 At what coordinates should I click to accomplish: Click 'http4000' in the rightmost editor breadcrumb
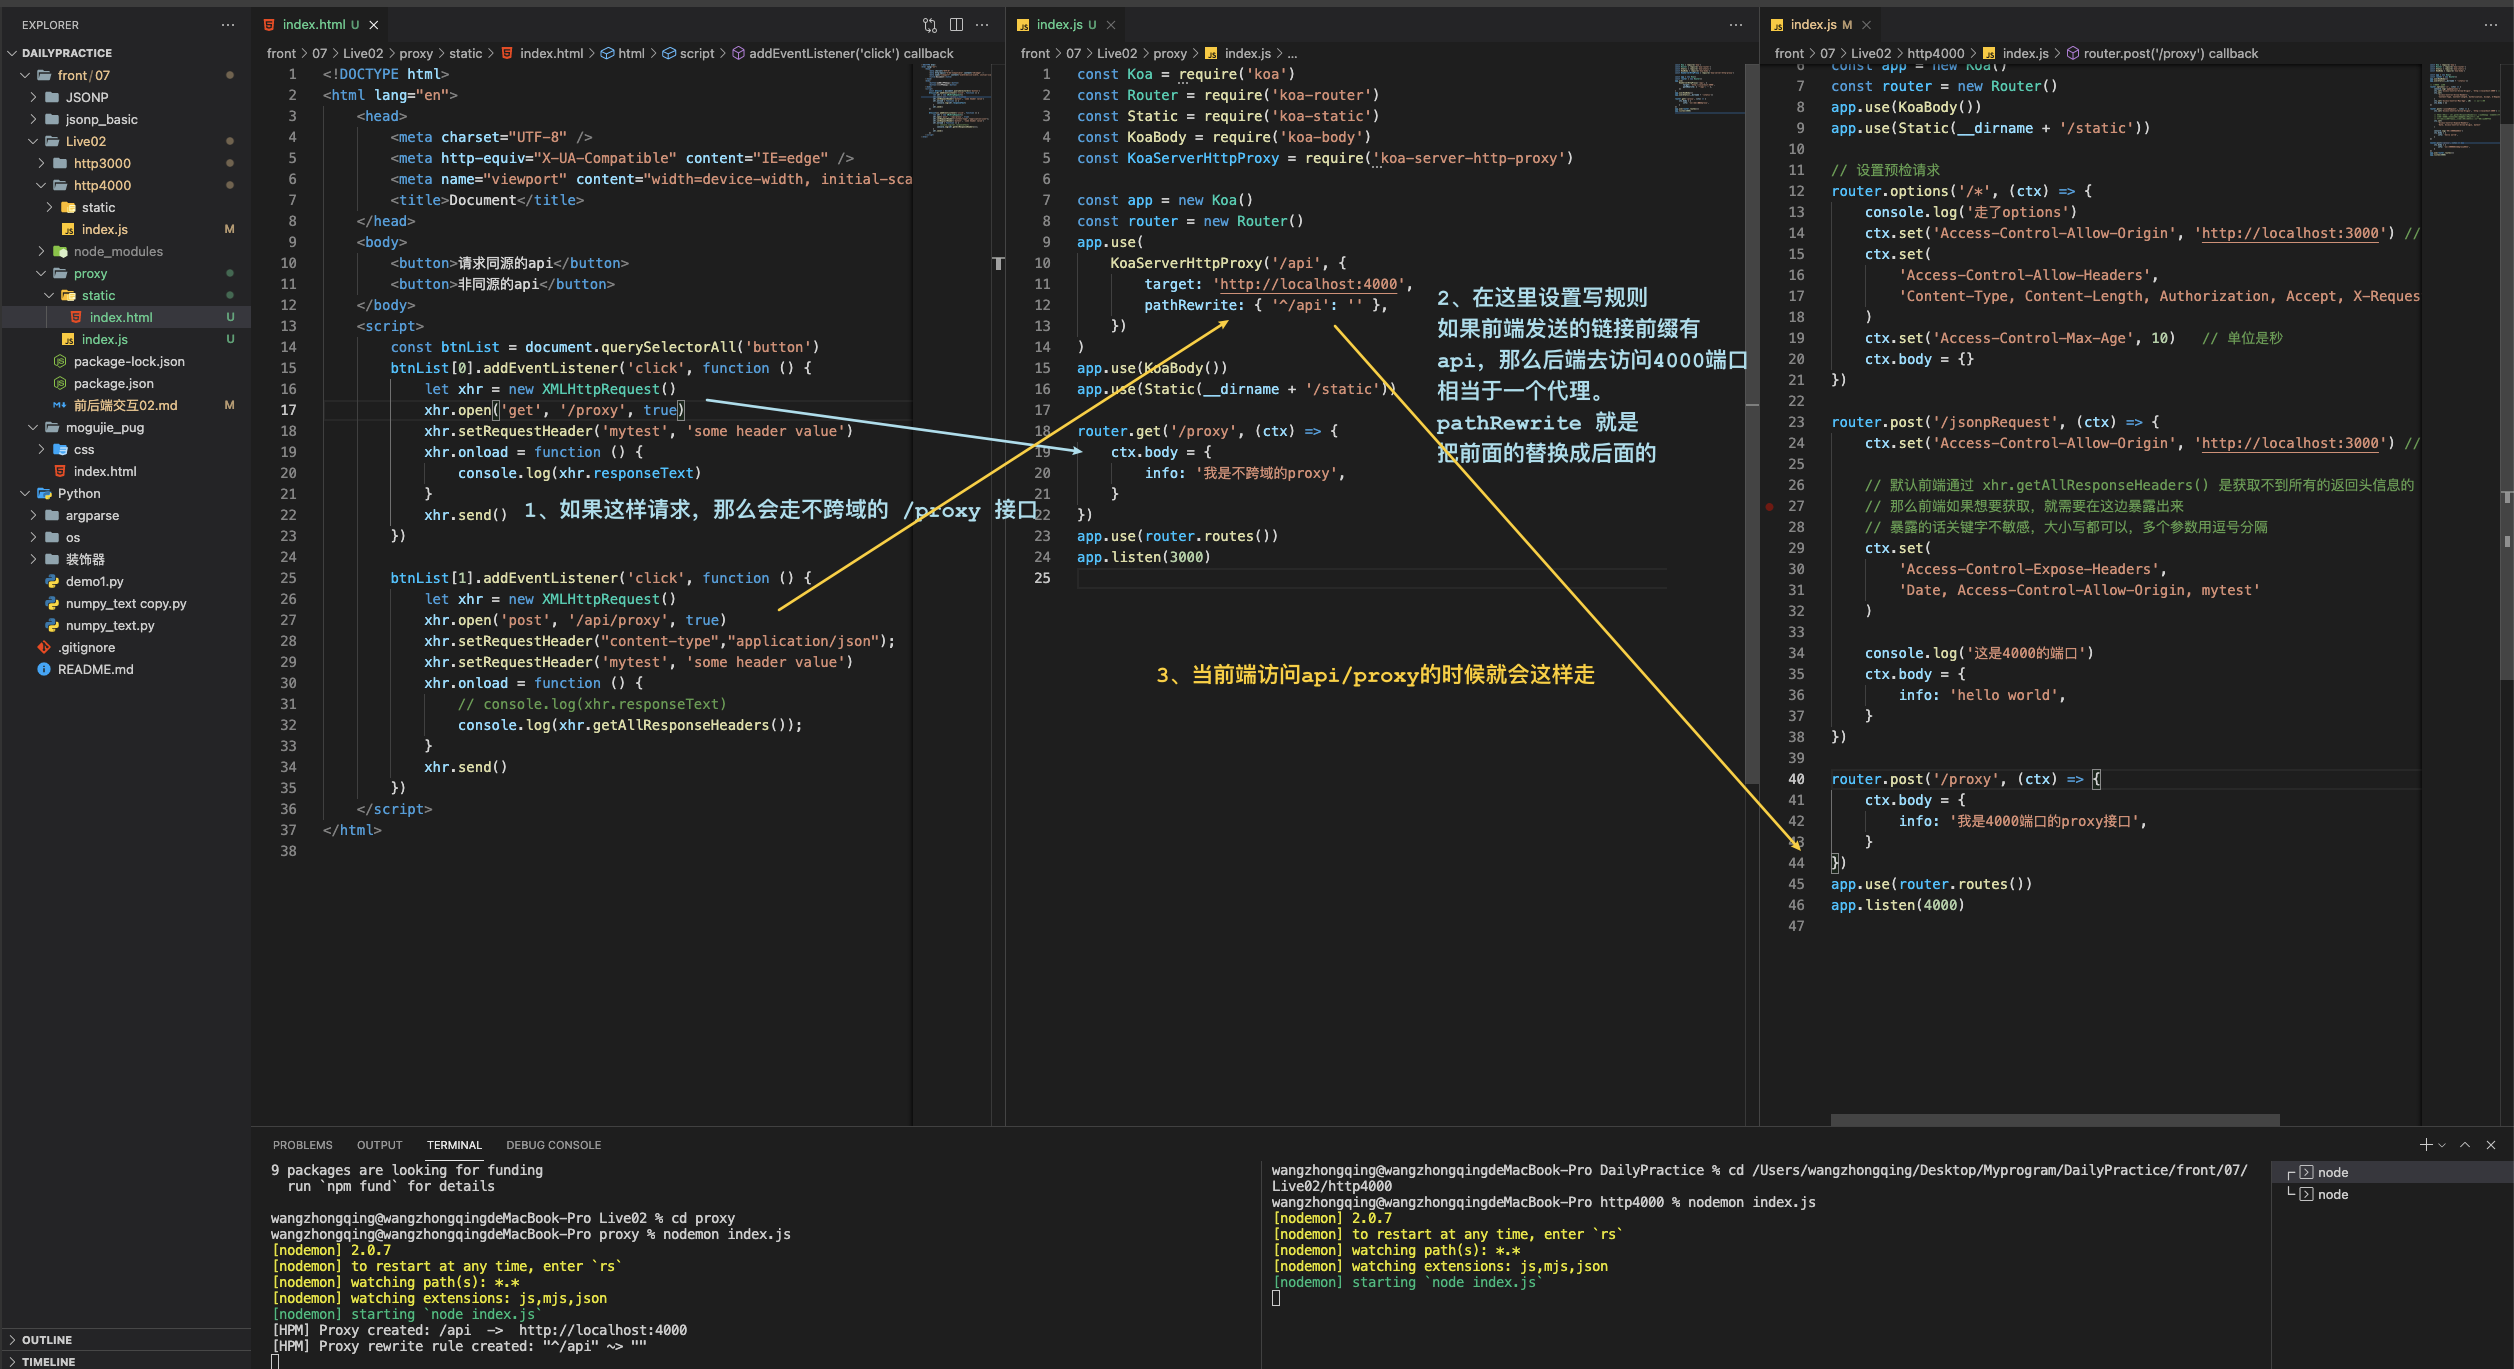coord(1935,53)
